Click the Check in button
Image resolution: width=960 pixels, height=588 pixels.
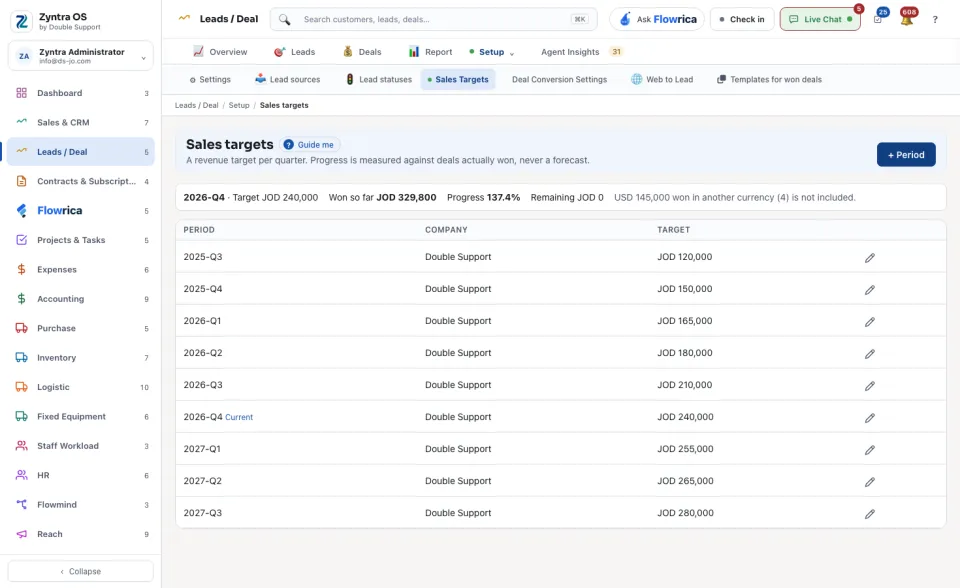pos(742,20)
